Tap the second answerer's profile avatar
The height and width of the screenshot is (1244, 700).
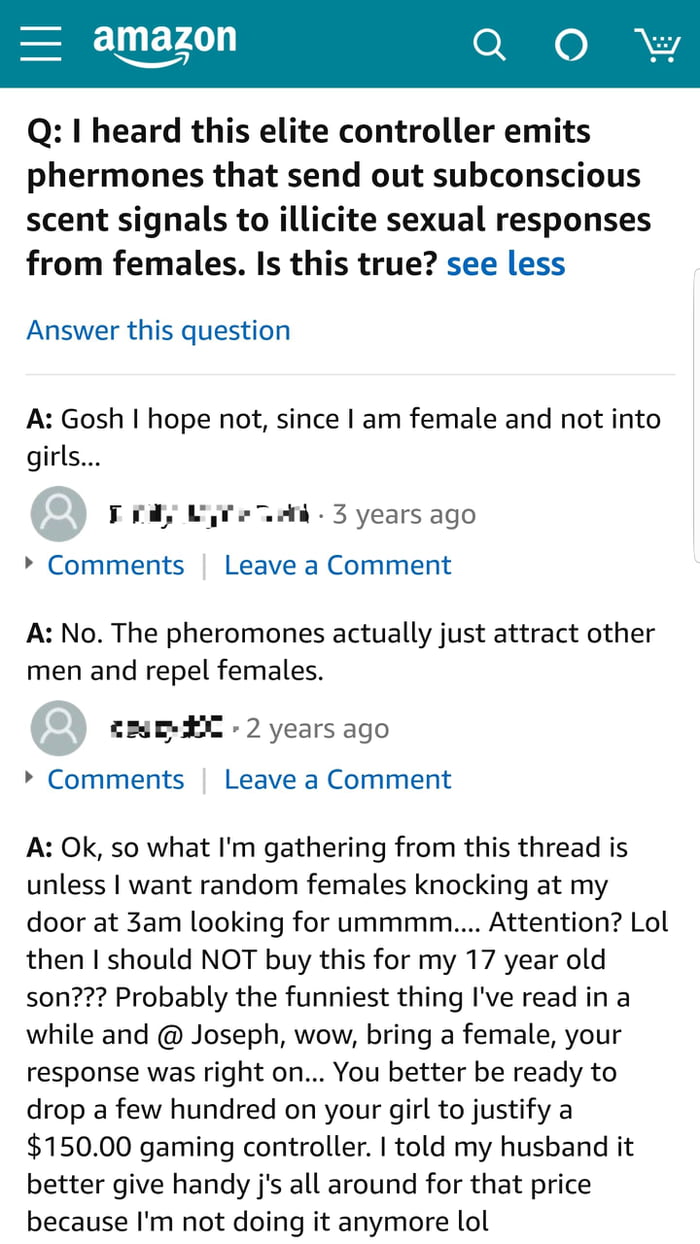58,727
